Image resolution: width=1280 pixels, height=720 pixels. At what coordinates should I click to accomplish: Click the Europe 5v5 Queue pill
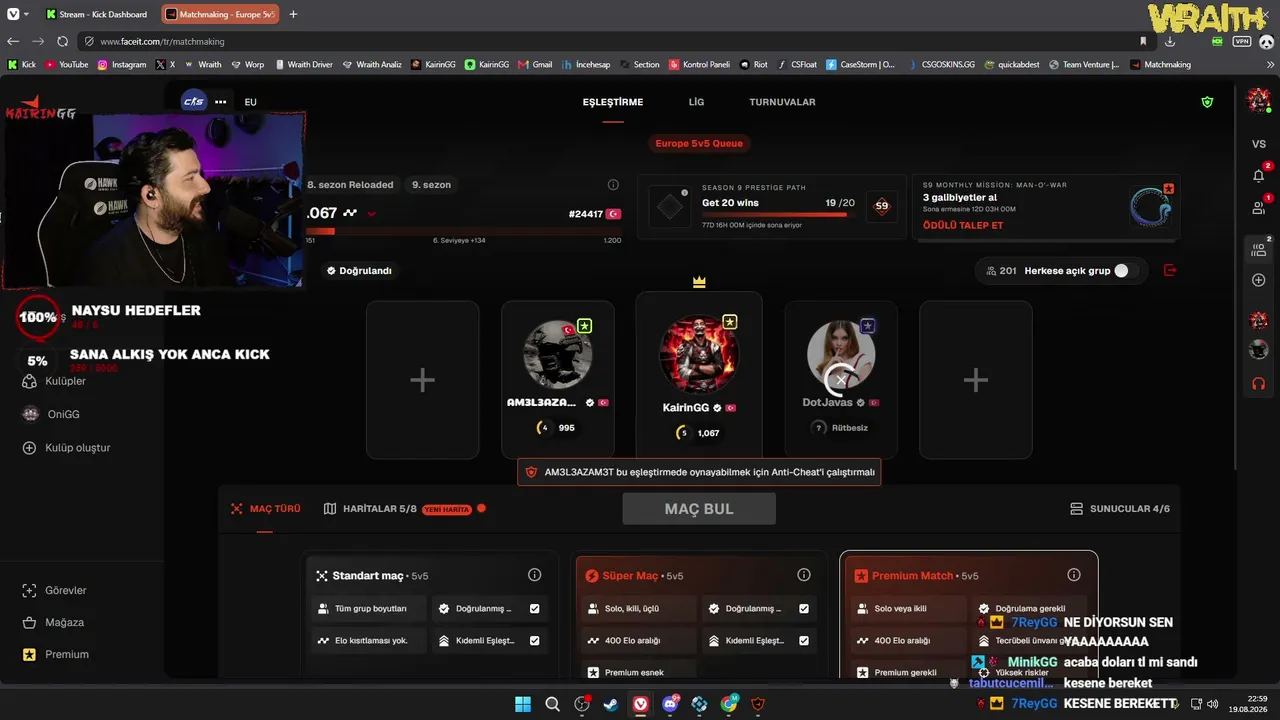(699, 143)
